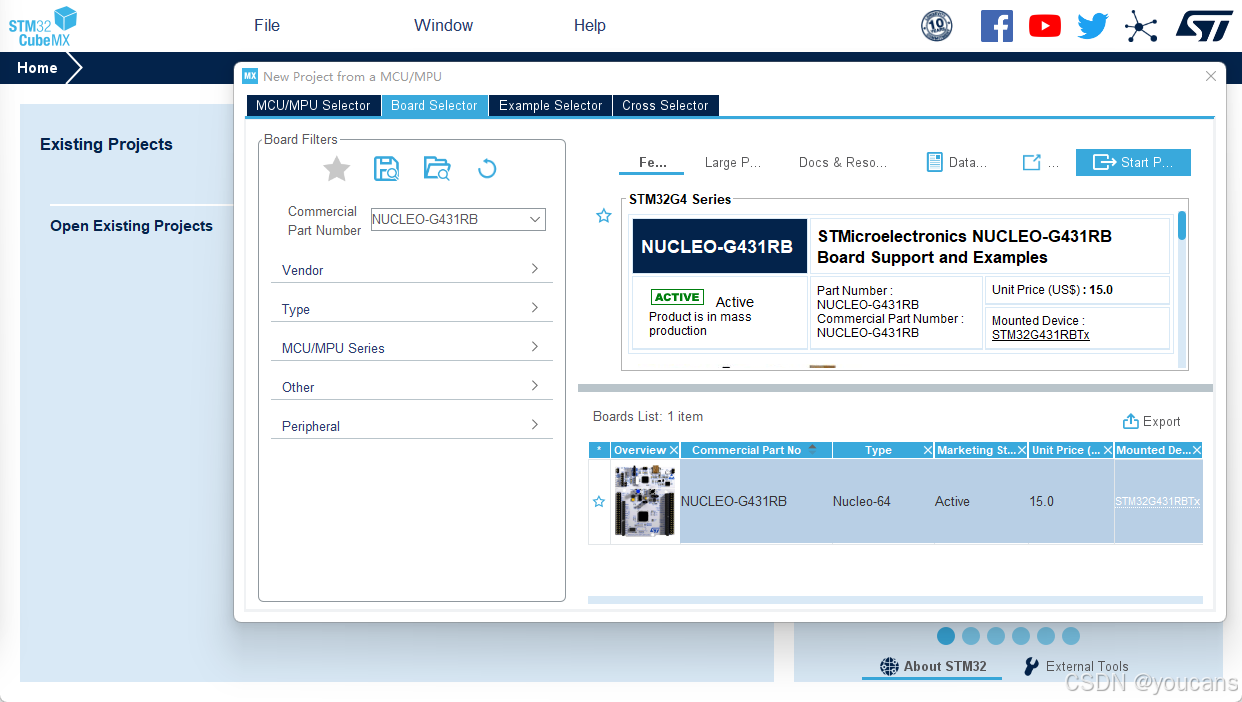Click the first carousel dot

tap(946, 636)
